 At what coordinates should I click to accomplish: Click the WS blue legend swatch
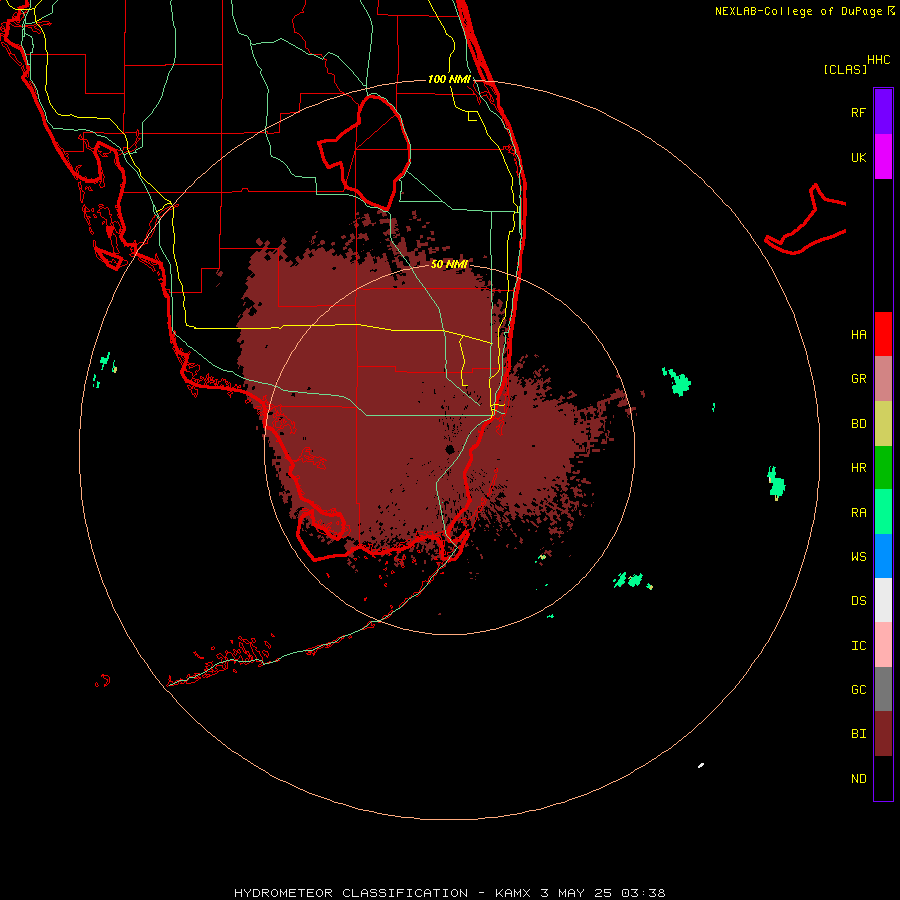click(883, 556)
